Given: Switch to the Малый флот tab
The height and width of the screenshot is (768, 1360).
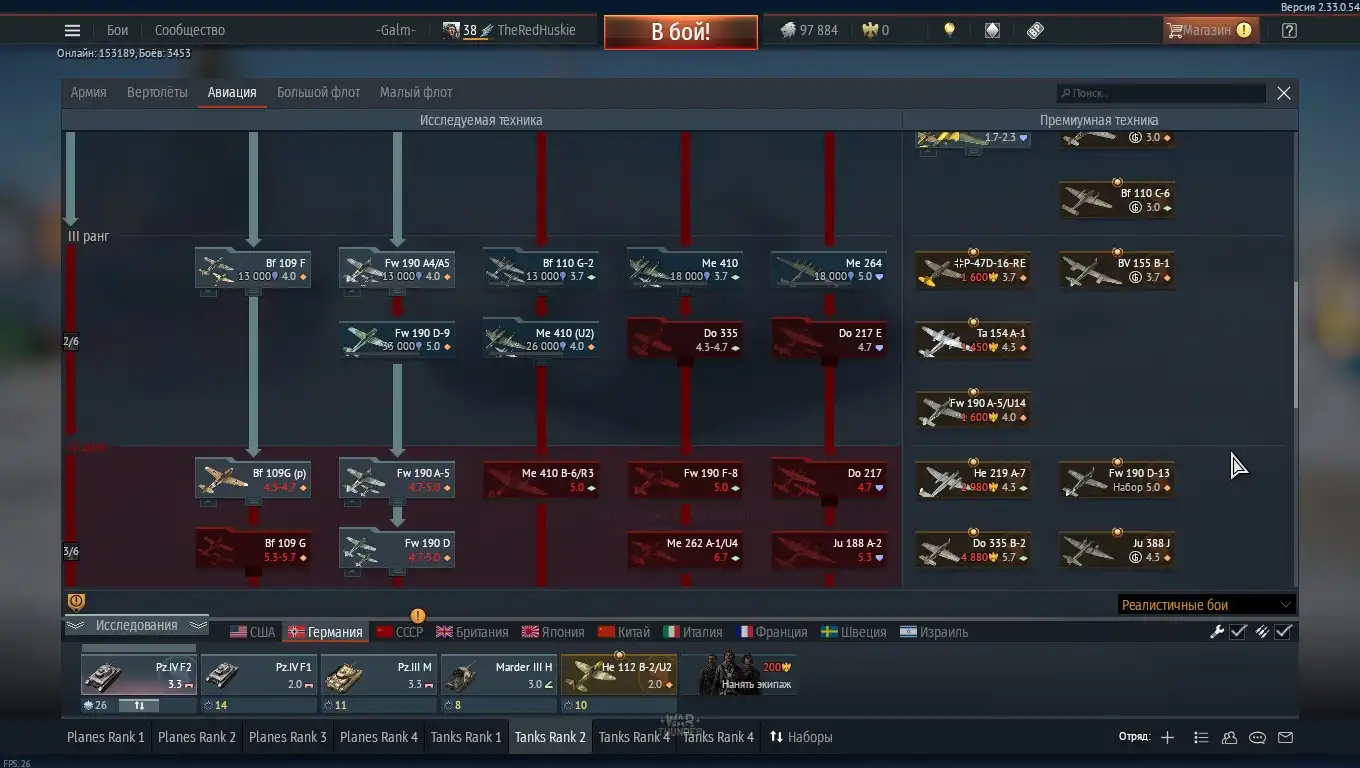Looking at the screenshot, I should pyautogui.click(x=416, y=92).
